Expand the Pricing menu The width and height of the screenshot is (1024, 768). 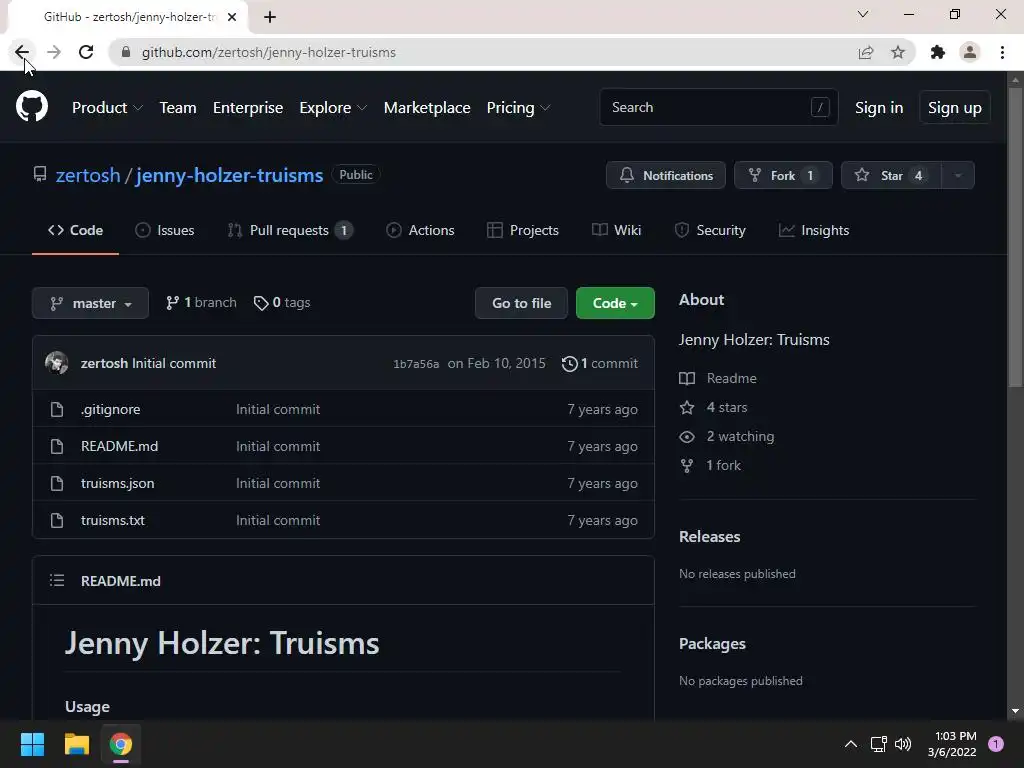(x=519, y=108)
